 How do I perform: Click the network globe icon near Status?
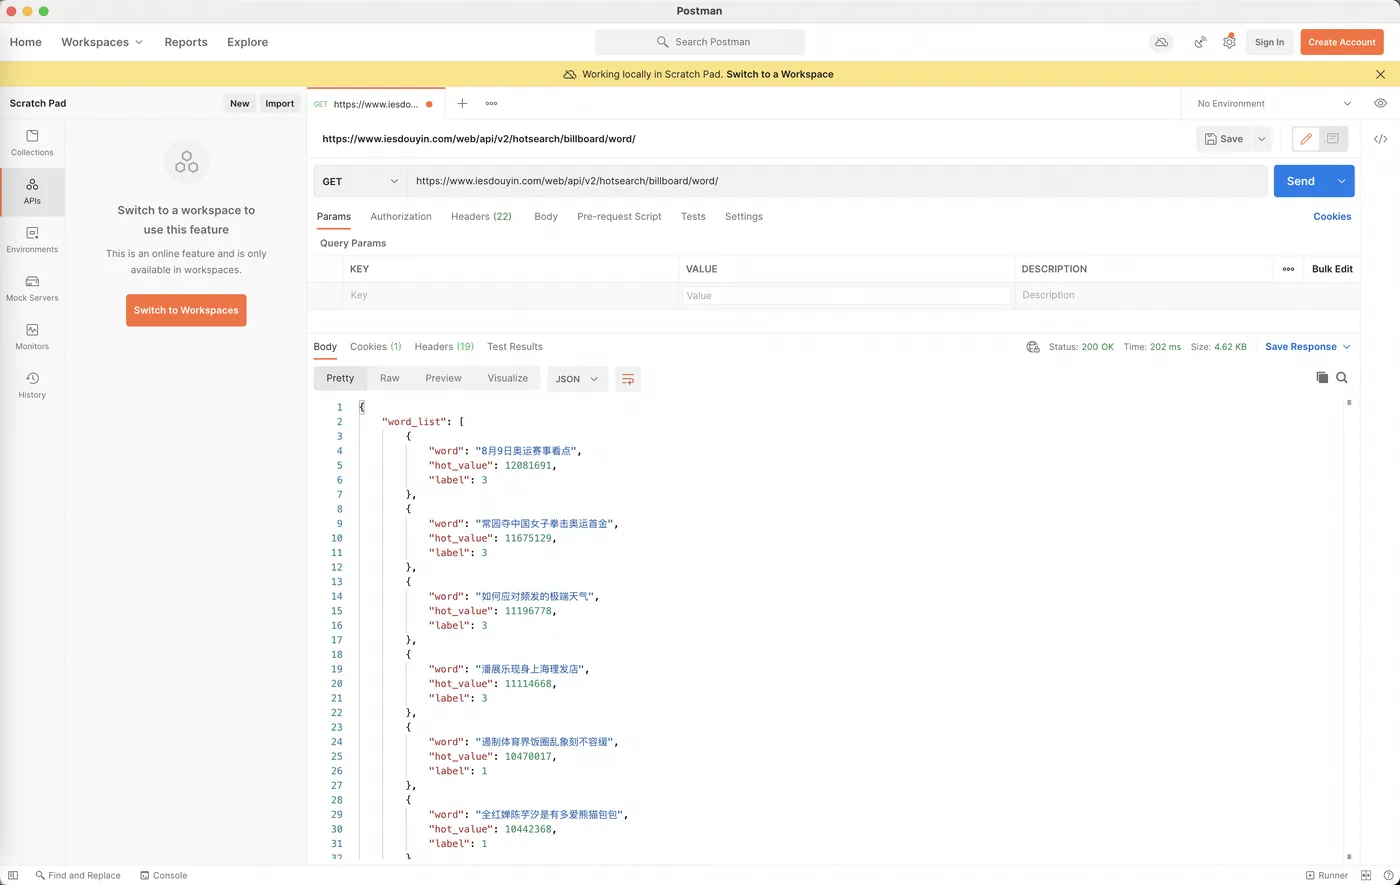(1033, 347)
